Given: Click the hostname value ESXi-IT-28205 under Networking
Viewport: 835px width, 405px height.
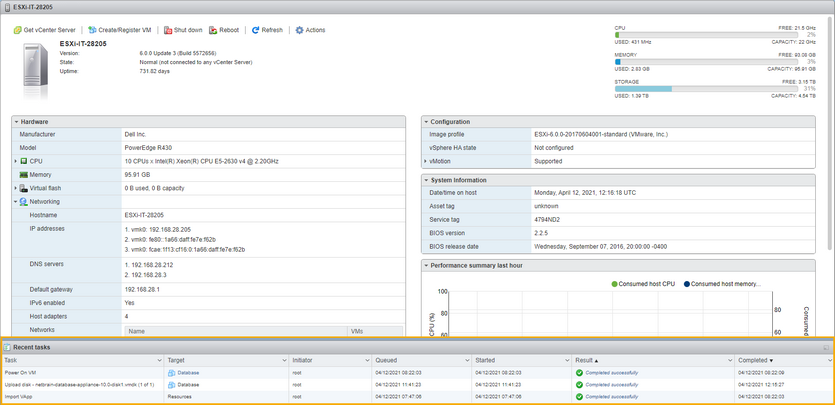Looking at the screenshot, I should coord(144,215).
